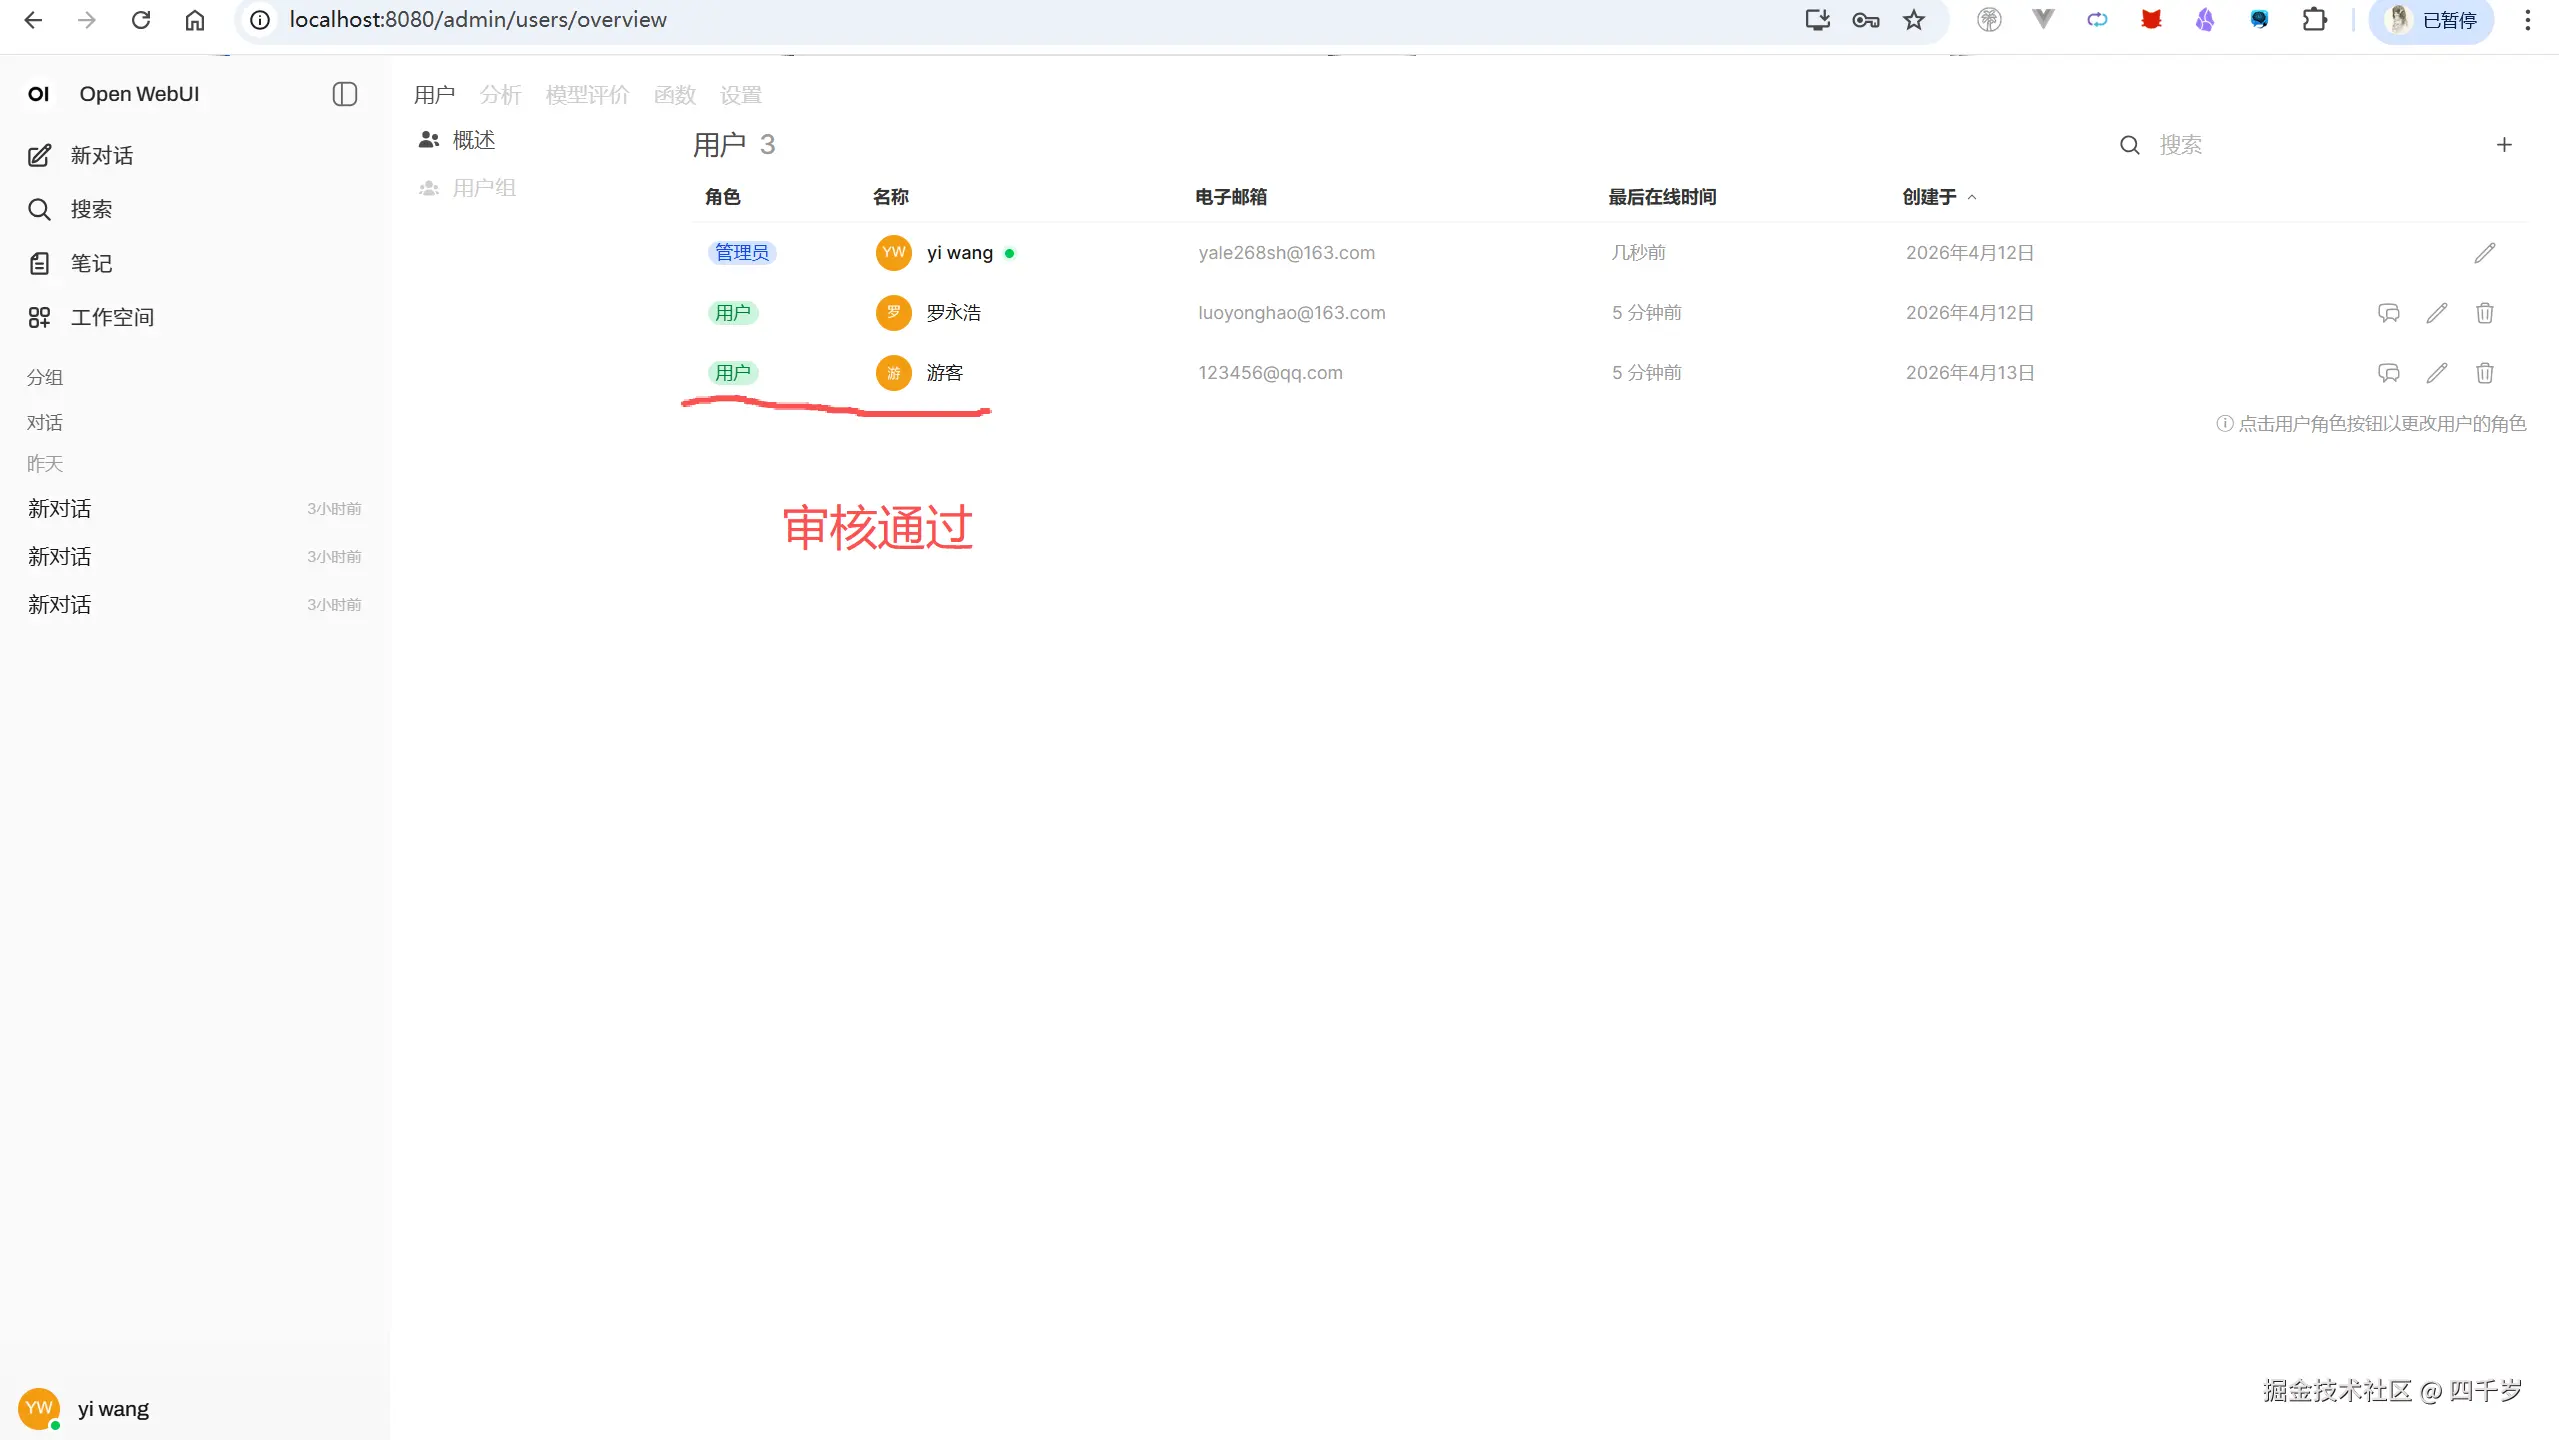Edit the 游客 user with the pencil
This screenshot has width=2559, height=1440.
(x=2436, y=373)
